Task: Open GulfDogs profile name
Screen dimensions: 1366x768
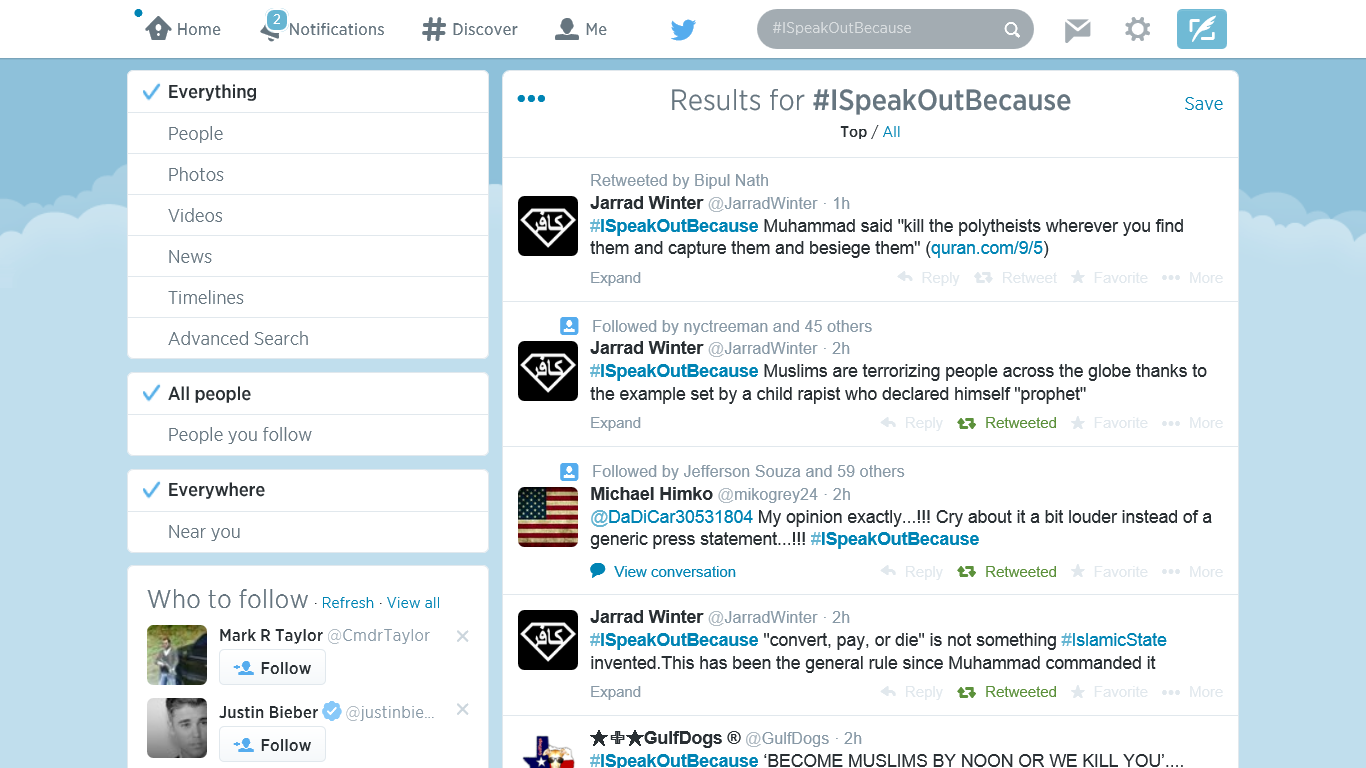Action: coord(665,738)
